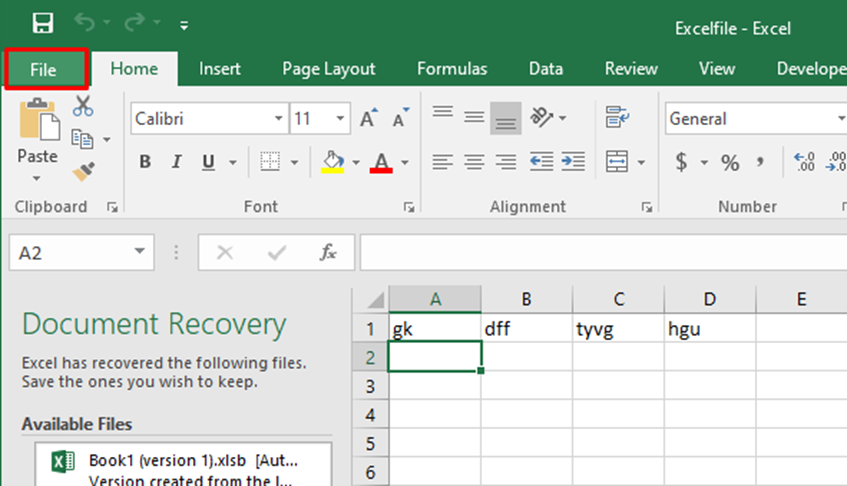This screenshot has height=486, width=847.
Task: Click the Insert Function fx icon
Action: 328,252
